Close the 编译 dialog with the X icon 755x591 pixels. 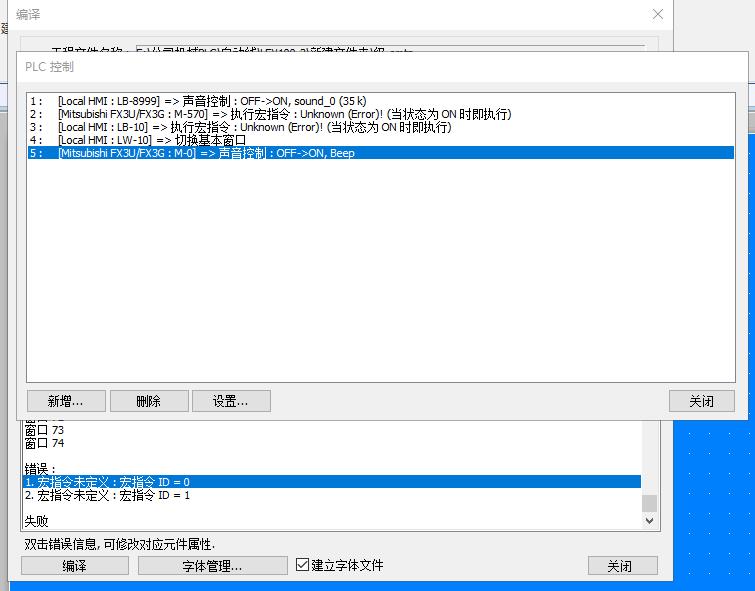coord(657,14)
